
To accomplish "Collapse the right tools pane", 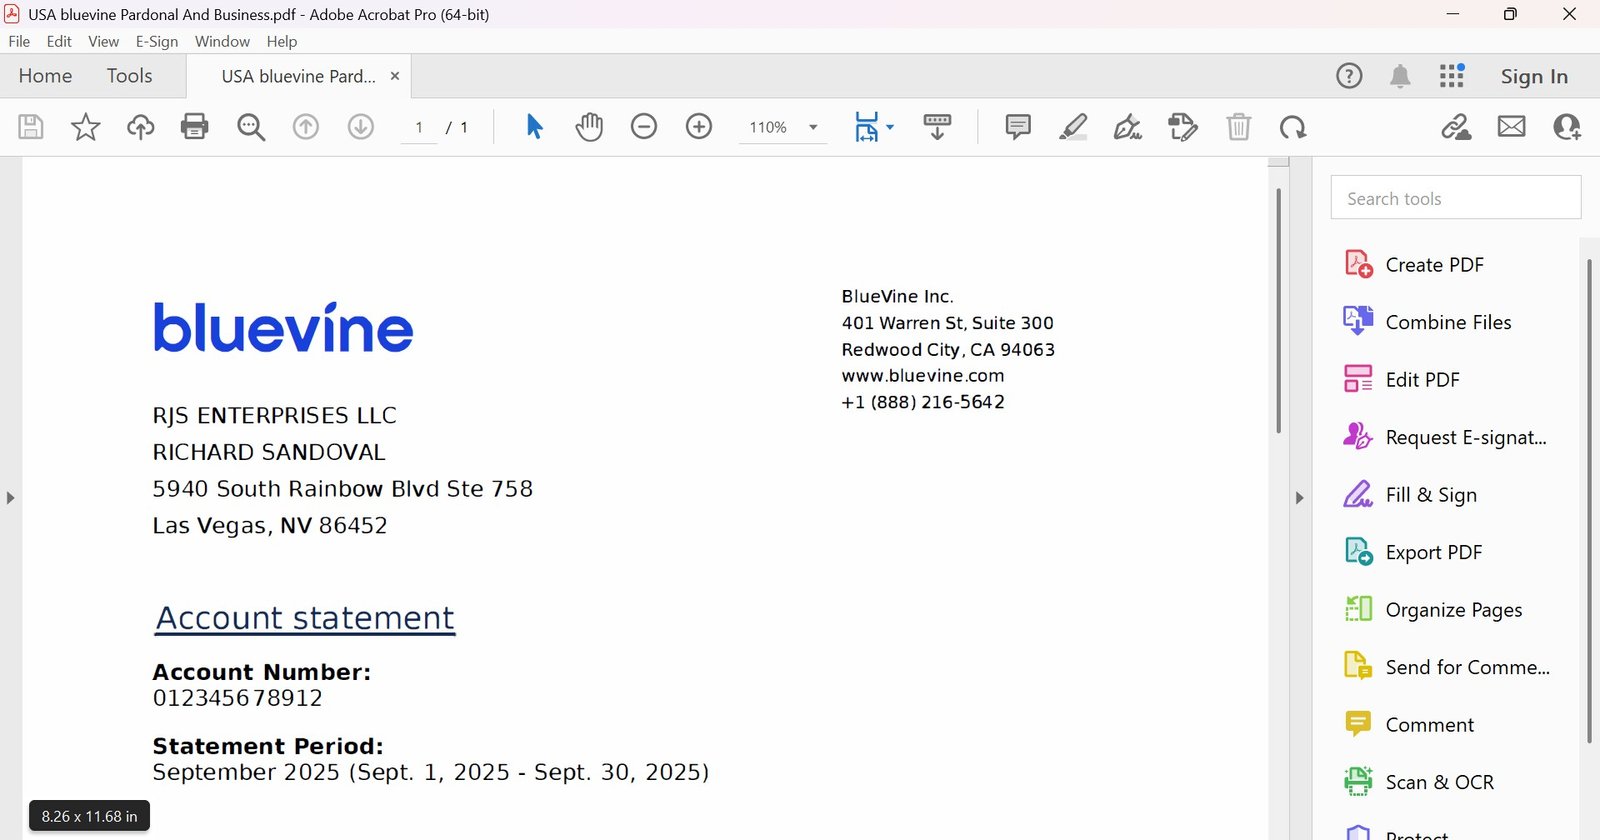I will [1299, 497].
